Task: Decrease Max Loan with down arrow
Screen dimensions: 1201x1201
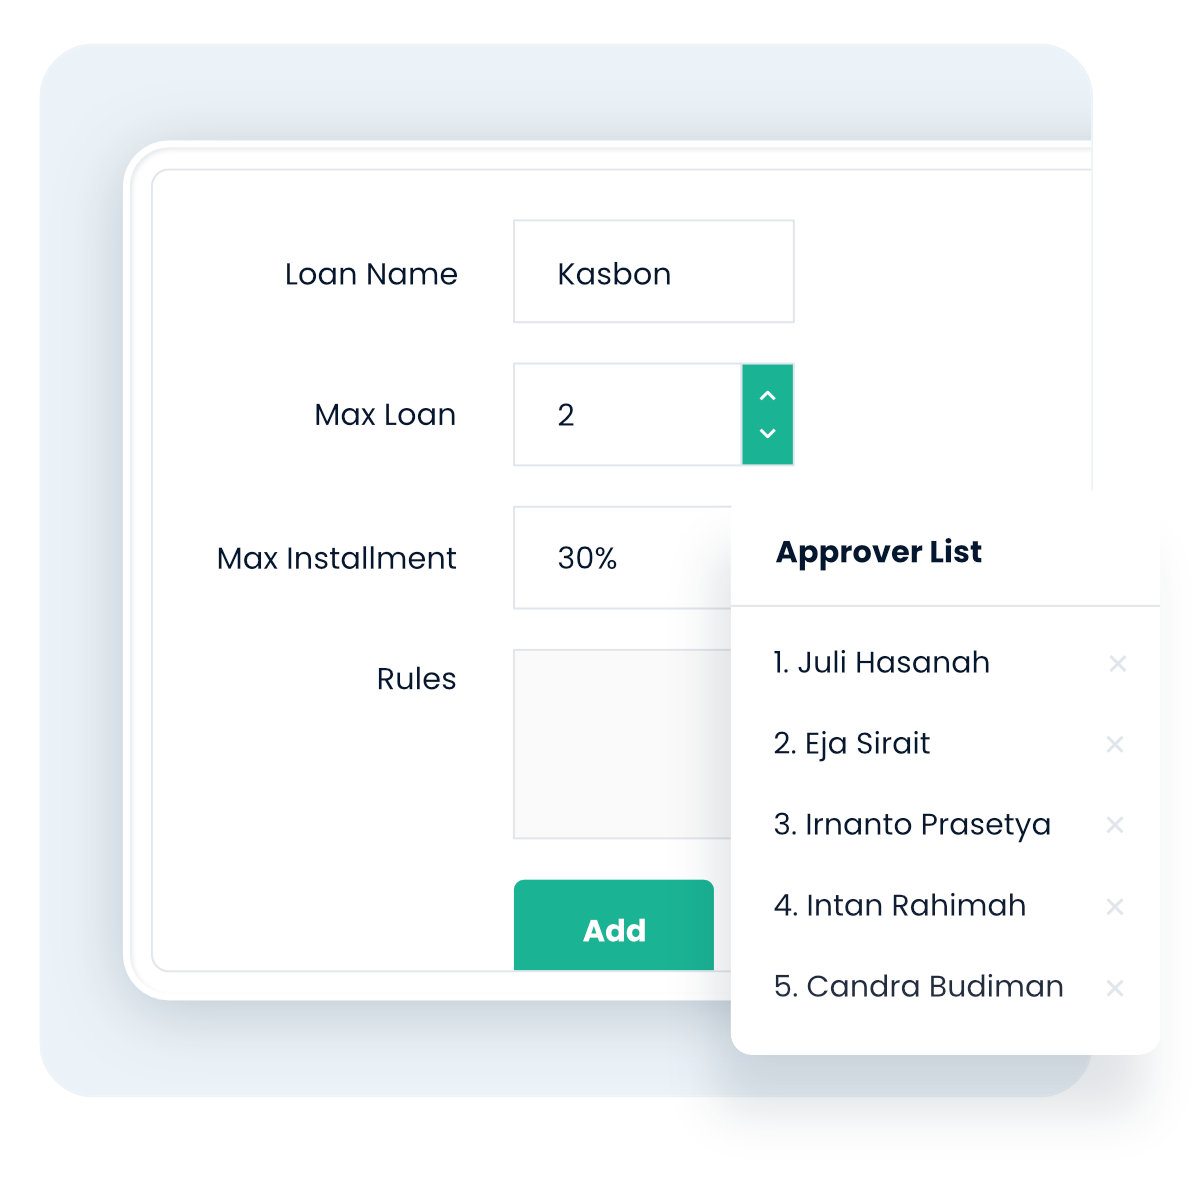Action: coord(767,434)
